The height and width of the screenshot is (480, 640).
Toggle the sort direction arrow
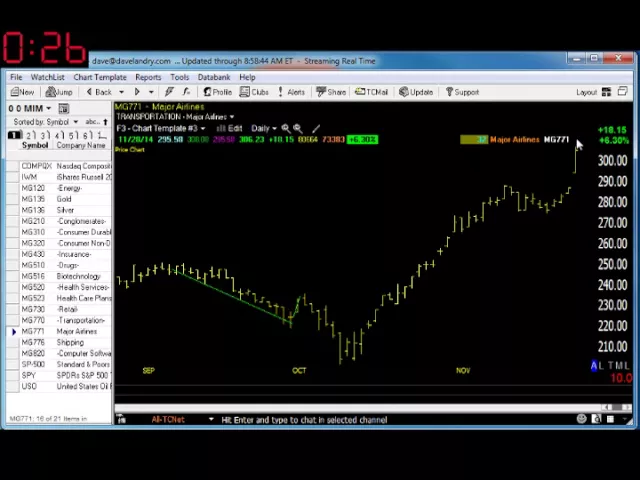click(x=105, y=122)
